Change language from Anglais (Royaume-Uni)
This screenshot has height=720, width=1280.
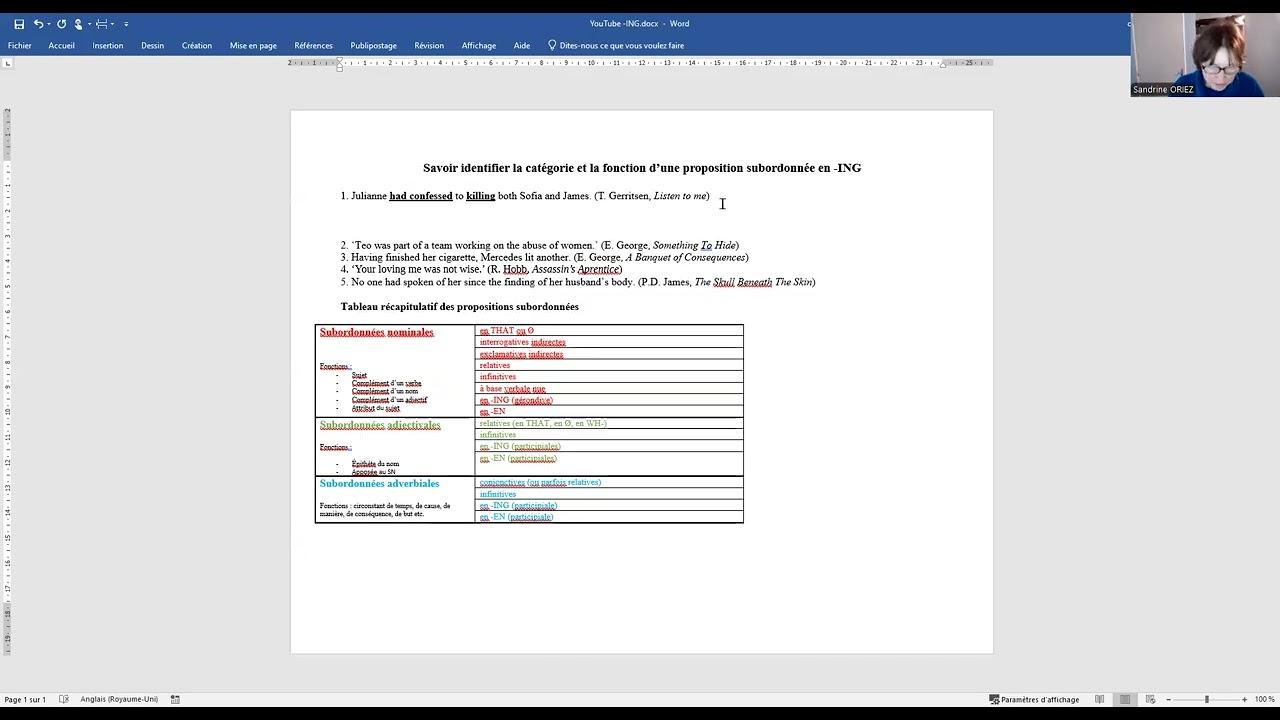[x=119, y=700]
